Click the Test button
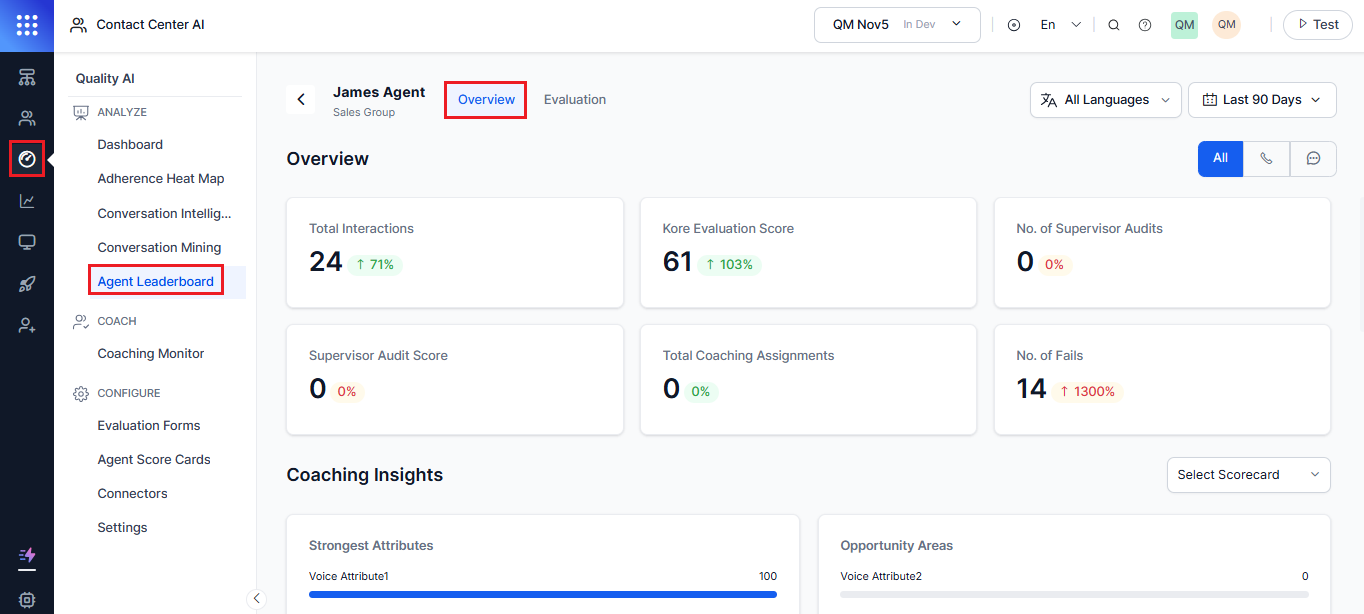1364x614 pixels. 1317,25
